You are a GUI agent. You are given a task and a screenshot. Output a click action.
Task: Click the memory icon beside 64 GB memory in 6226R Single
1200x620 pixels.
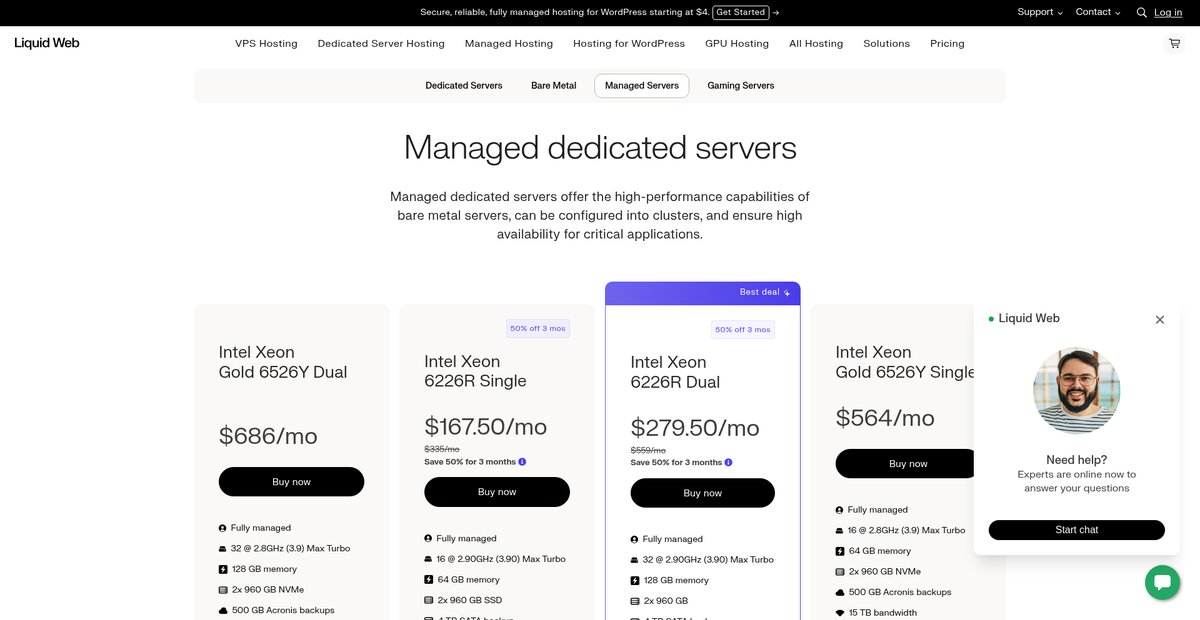point(429,580)
